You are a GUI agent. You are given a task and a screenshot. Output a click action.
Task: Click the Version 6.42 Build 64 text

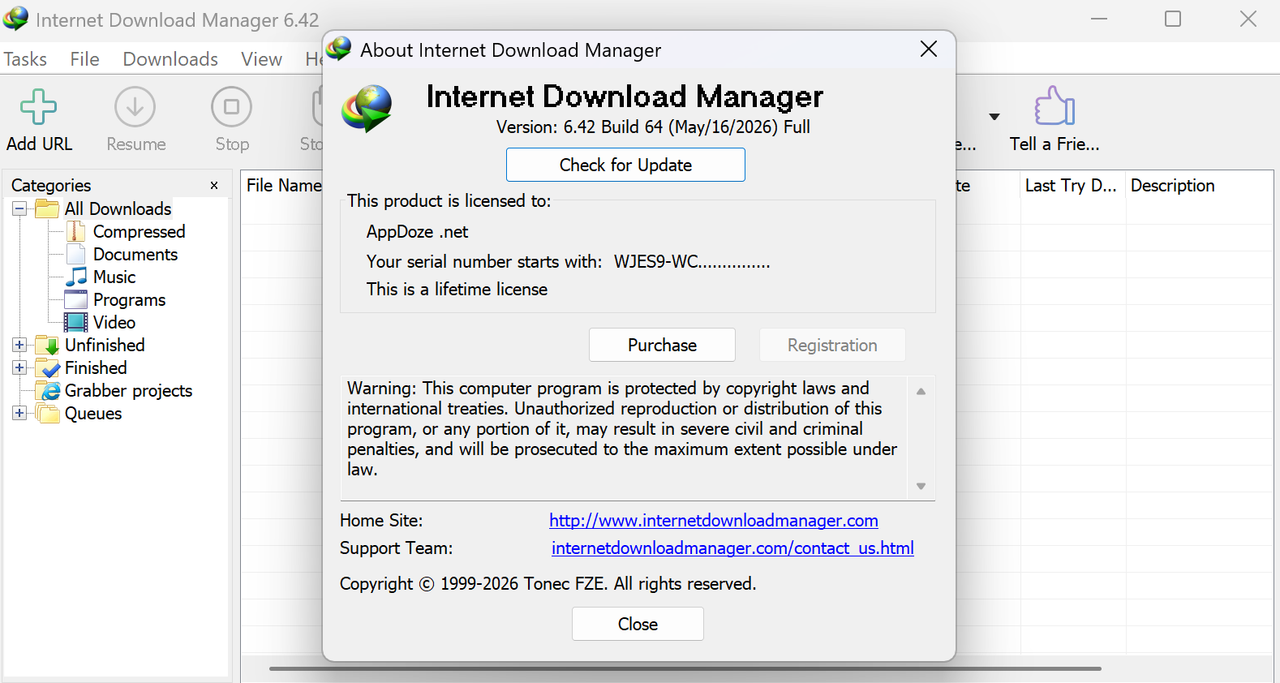coord(653,127)
